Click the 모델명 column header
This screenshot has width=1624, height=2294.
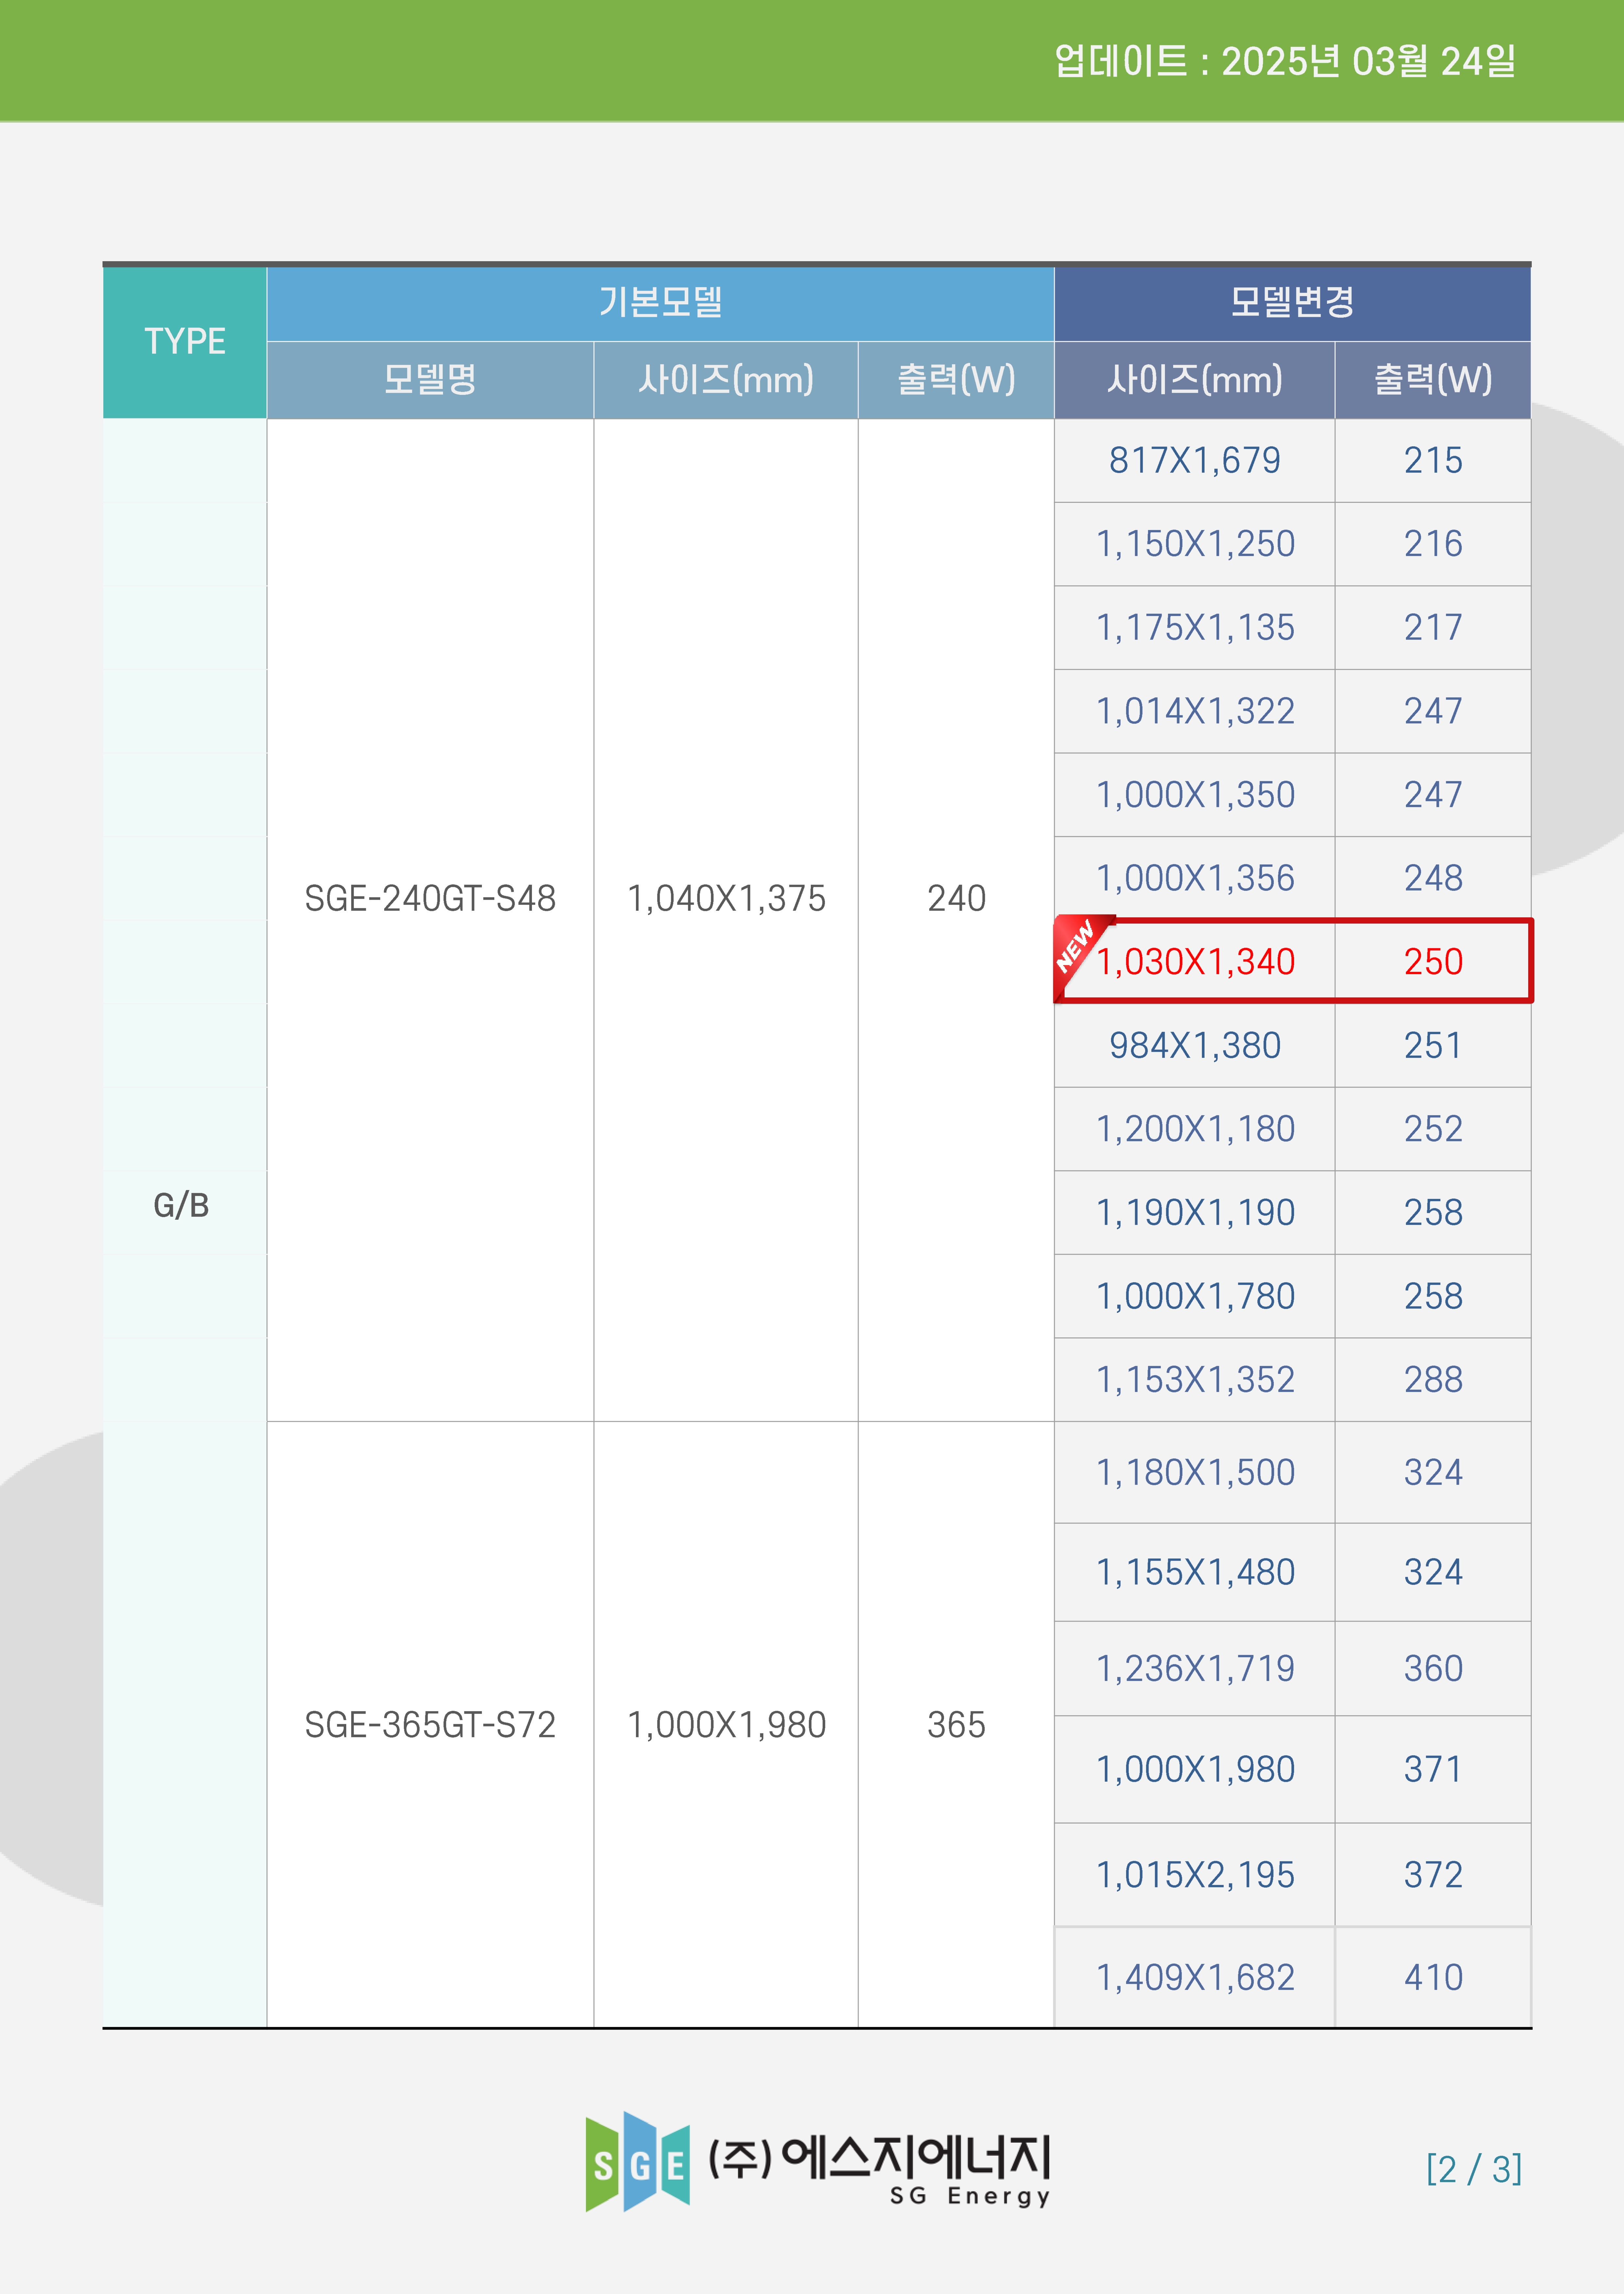[430, 380]
